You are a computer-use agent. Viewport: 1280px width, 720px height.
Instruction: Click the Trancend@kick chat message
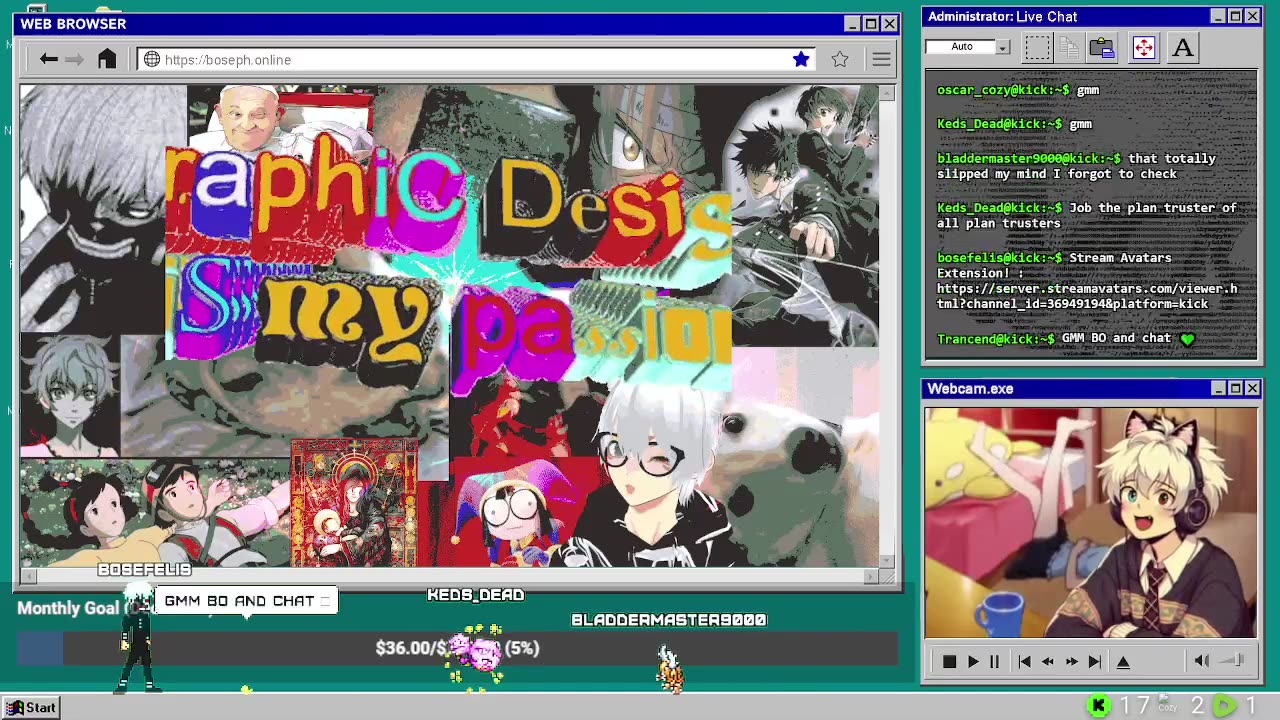click(1066, 339)
